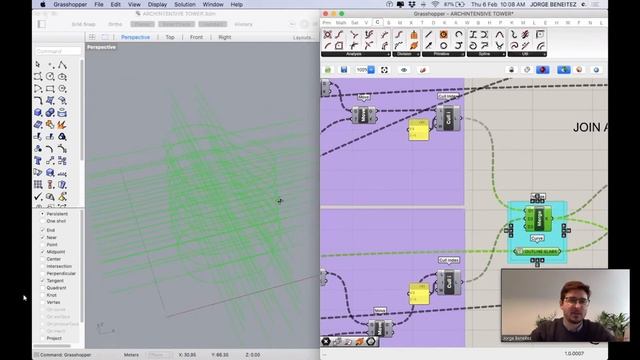The height and width of the screenshot is (360, 640).
Task: Toggle Ortho in Rhino toolbar
Action: coord(115,24)
